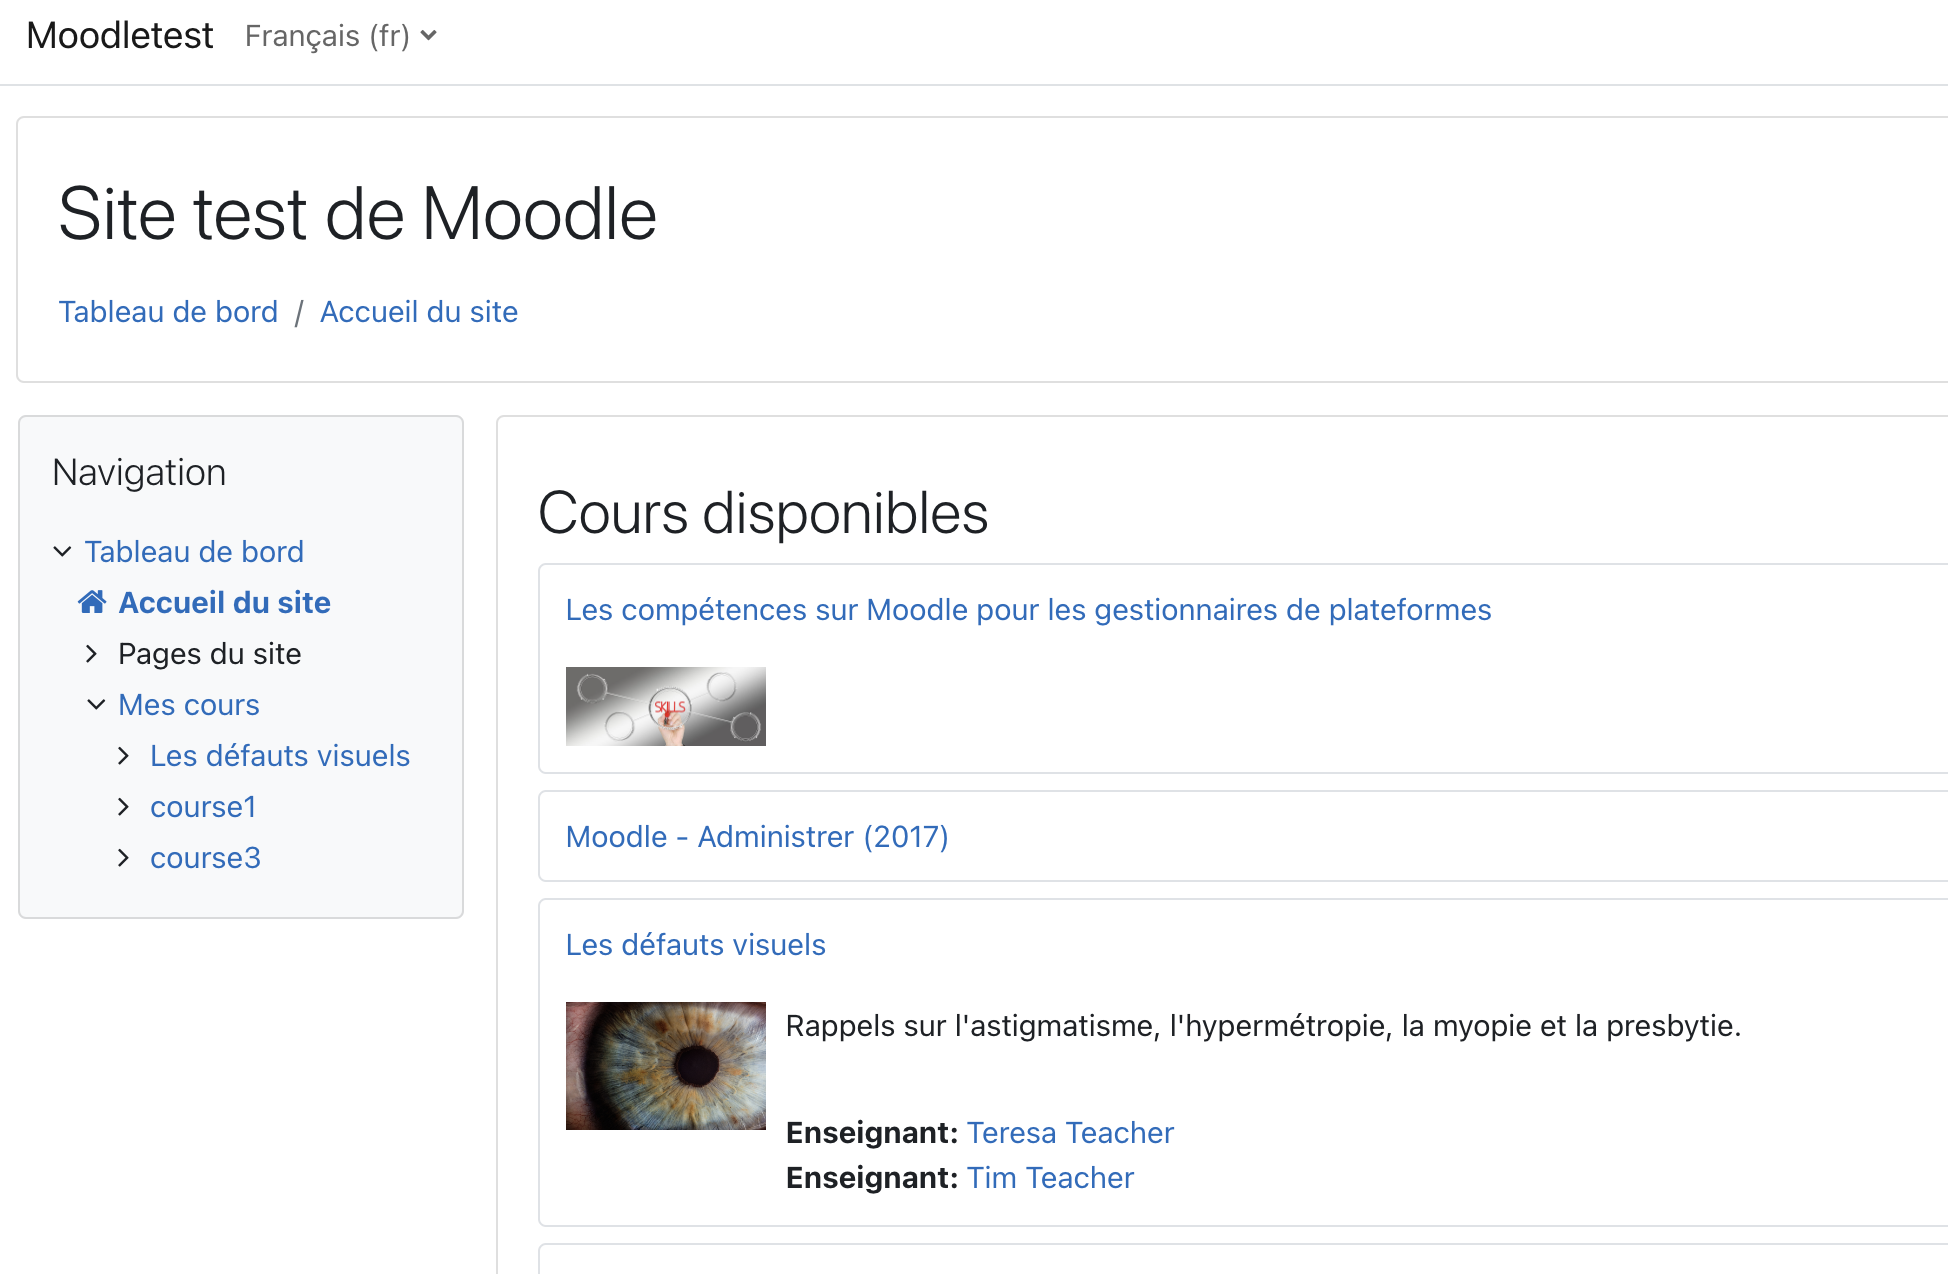The image size is (1948, 1274).
Task: Click the eye course thumbnail image
Action: (666, 1066)
